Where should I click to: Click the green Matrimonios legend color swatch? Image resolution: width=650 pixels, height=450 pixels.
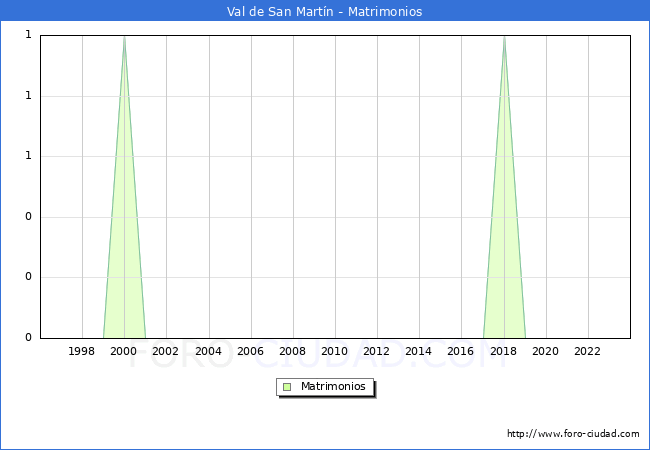287,387
